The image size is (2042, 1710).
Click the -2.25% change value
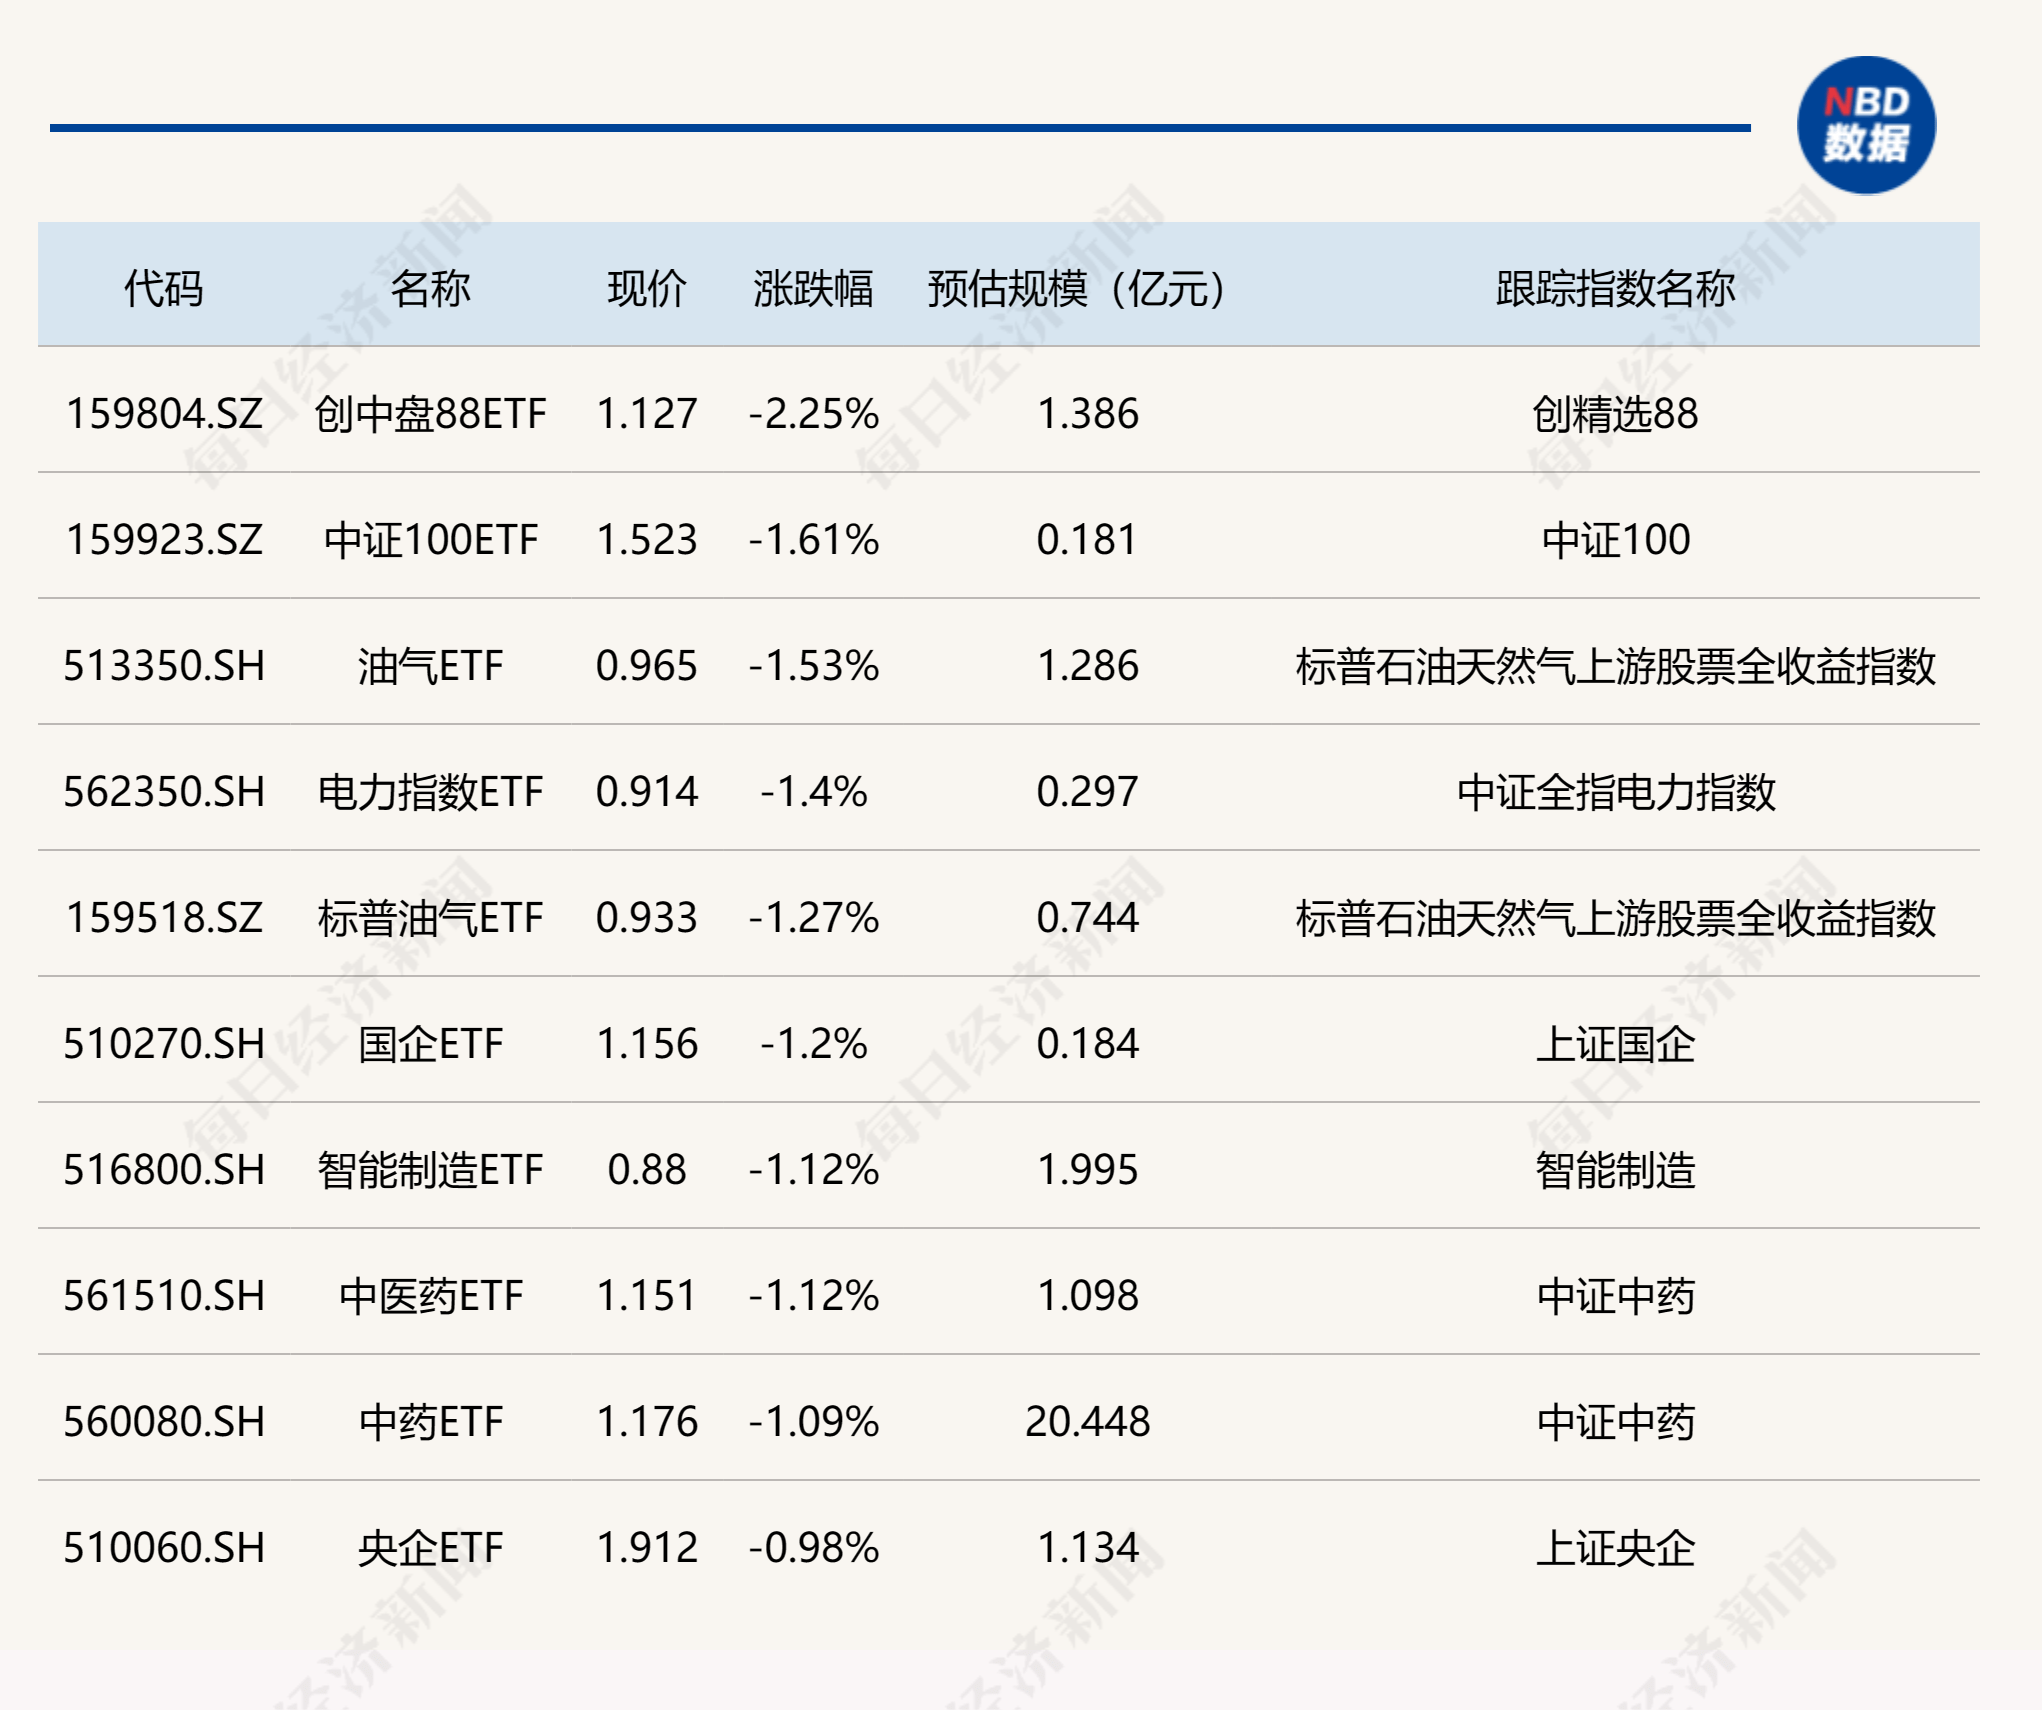[813, 414]
